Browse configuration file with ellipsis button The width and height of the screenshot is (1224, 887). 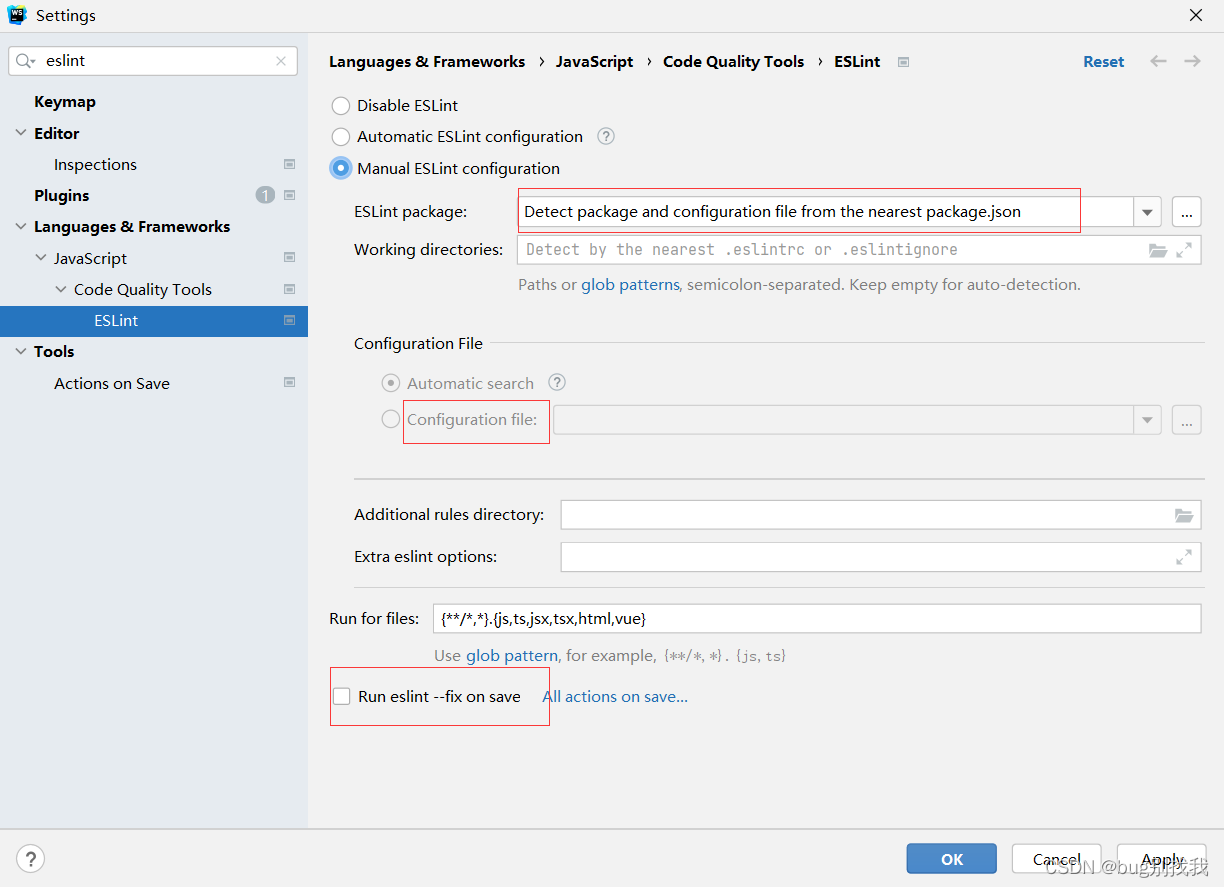coord(1187,420)
